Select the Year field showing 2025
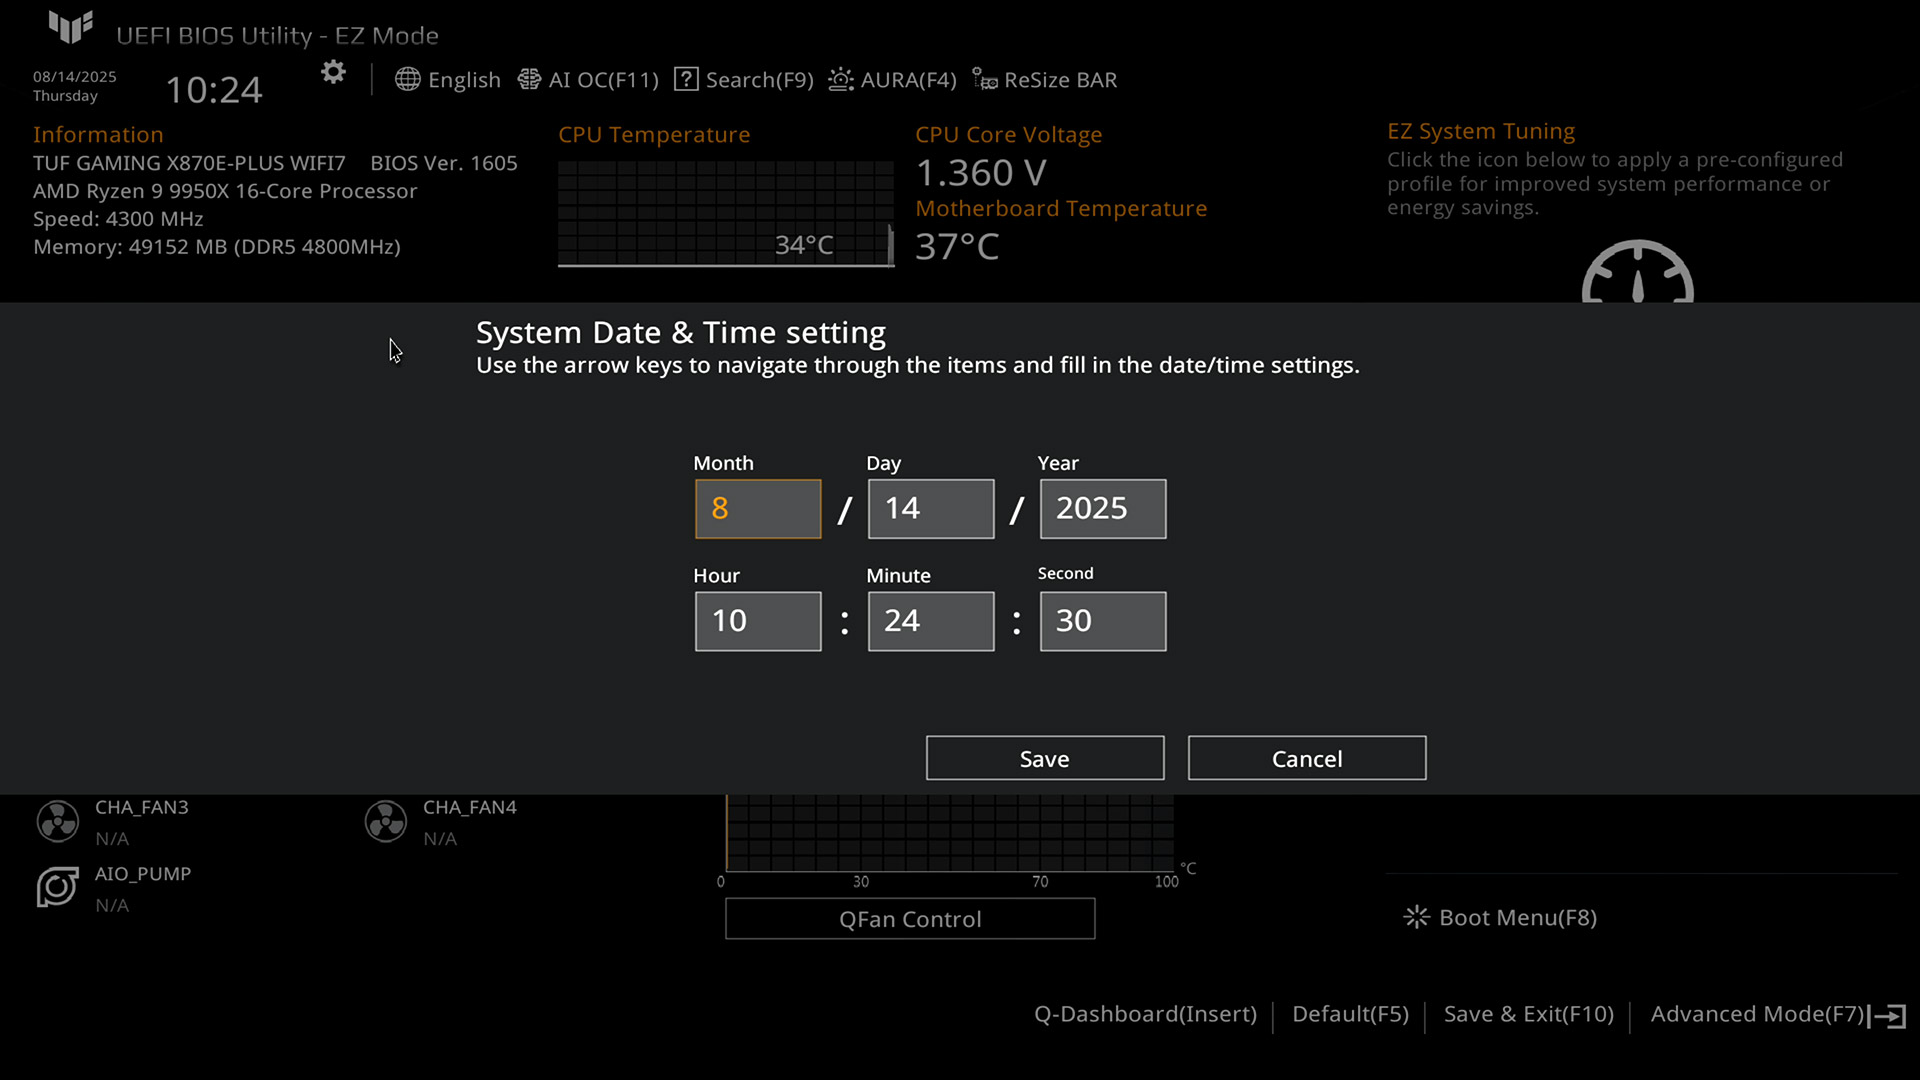Viewport: 1920px width, 1080px height. pos(1102,509)
